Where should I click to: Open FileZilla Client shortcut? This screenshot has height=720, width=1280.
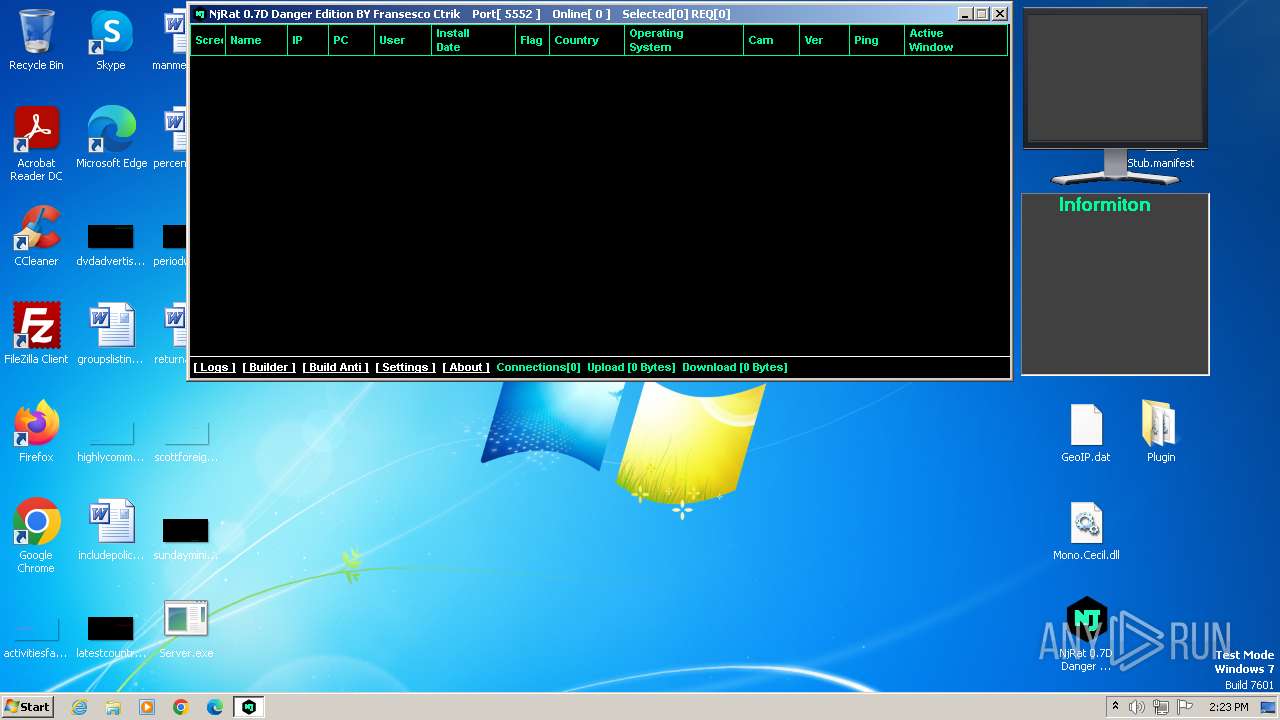click(36, 334)
